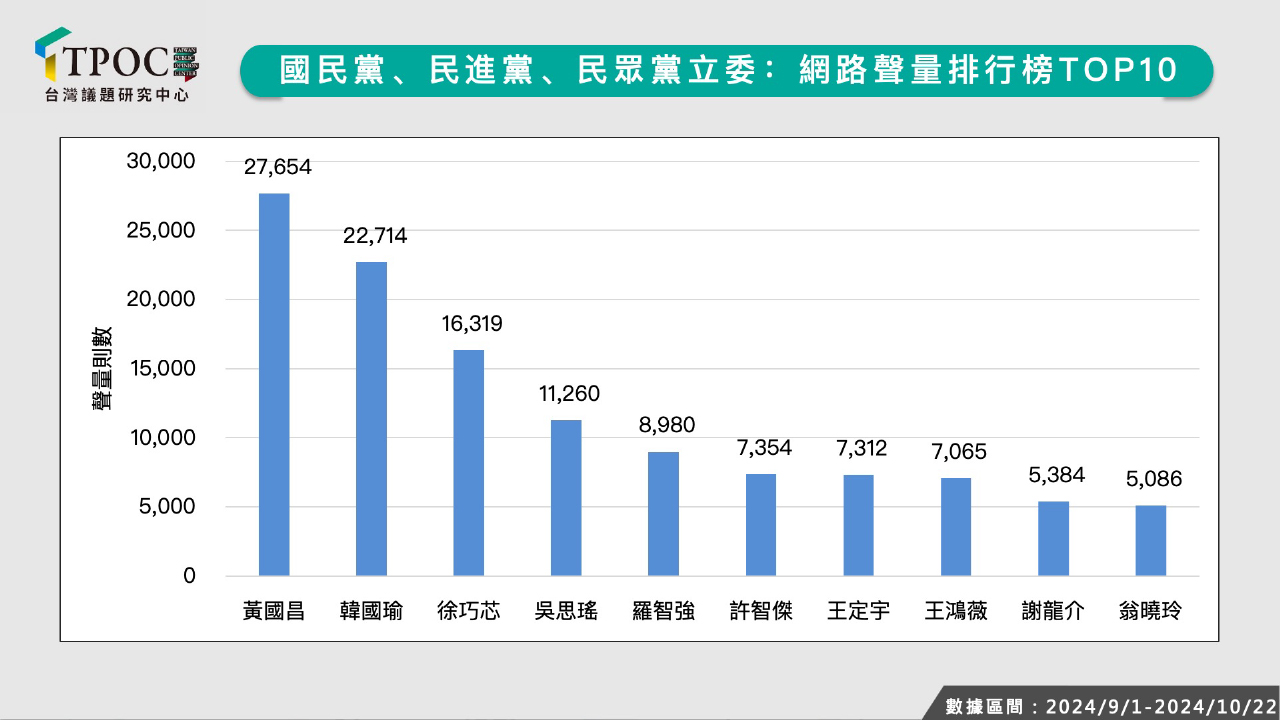Viewport: 1280px width, 720px height.
Task: Click the 27,654 data label
Action: 278,167
